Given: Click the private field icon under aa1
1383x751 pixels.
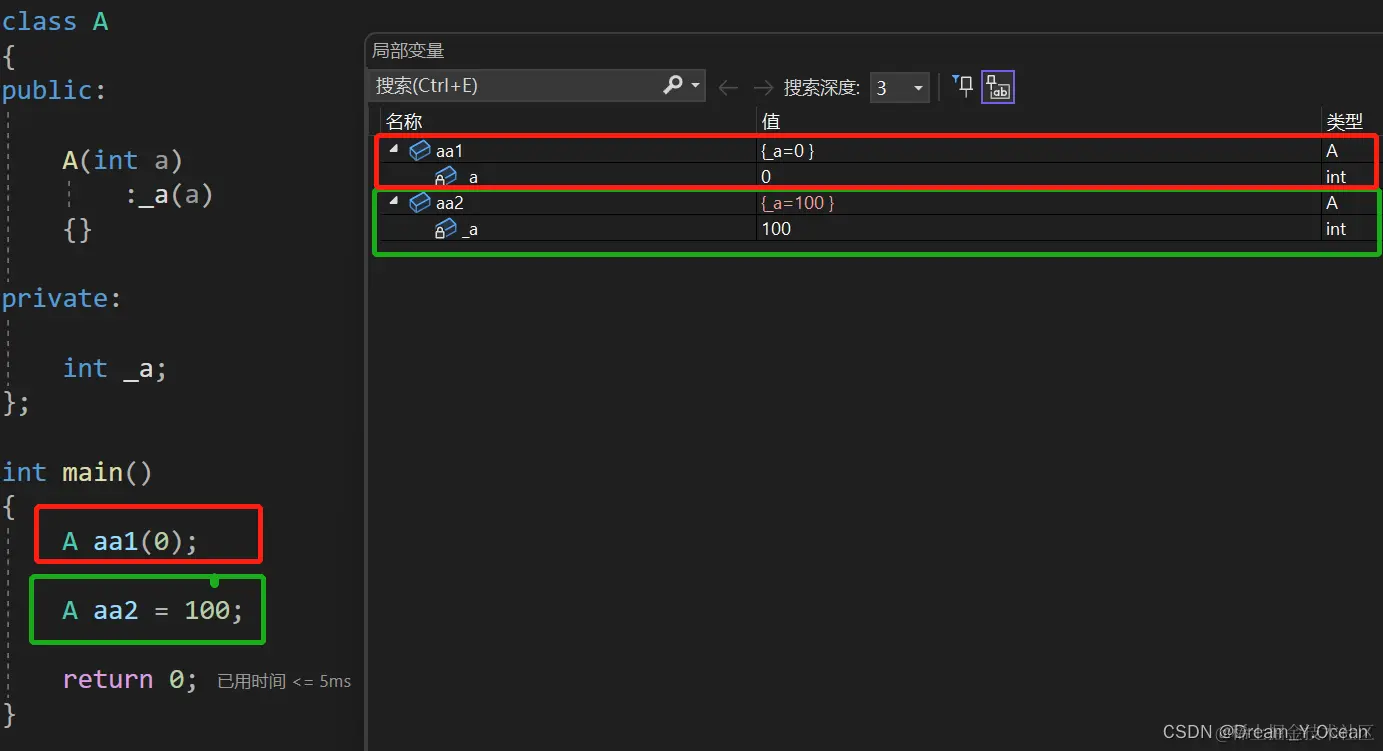Looking at the screenshot, I should coord(445,177).
